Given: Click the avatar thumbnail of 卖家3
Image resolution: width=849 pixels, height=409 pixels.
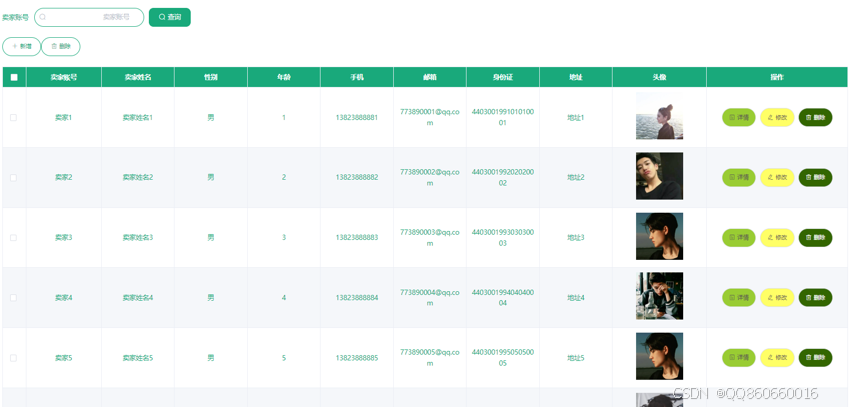Looking at the screenshot, I should (659, 236).
